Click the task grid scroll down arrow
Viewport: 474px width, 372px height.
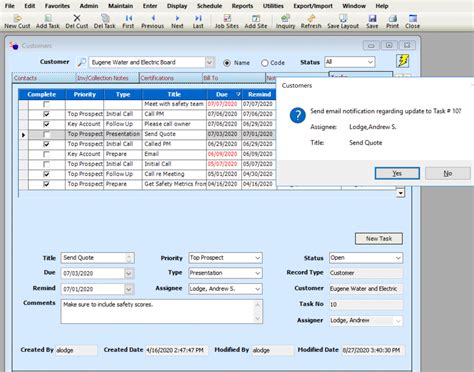coord(400,193)
